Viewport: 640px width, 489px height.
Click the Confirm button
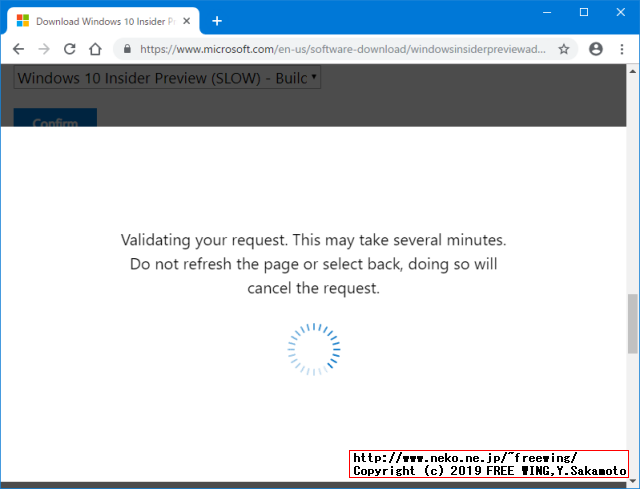55,118
